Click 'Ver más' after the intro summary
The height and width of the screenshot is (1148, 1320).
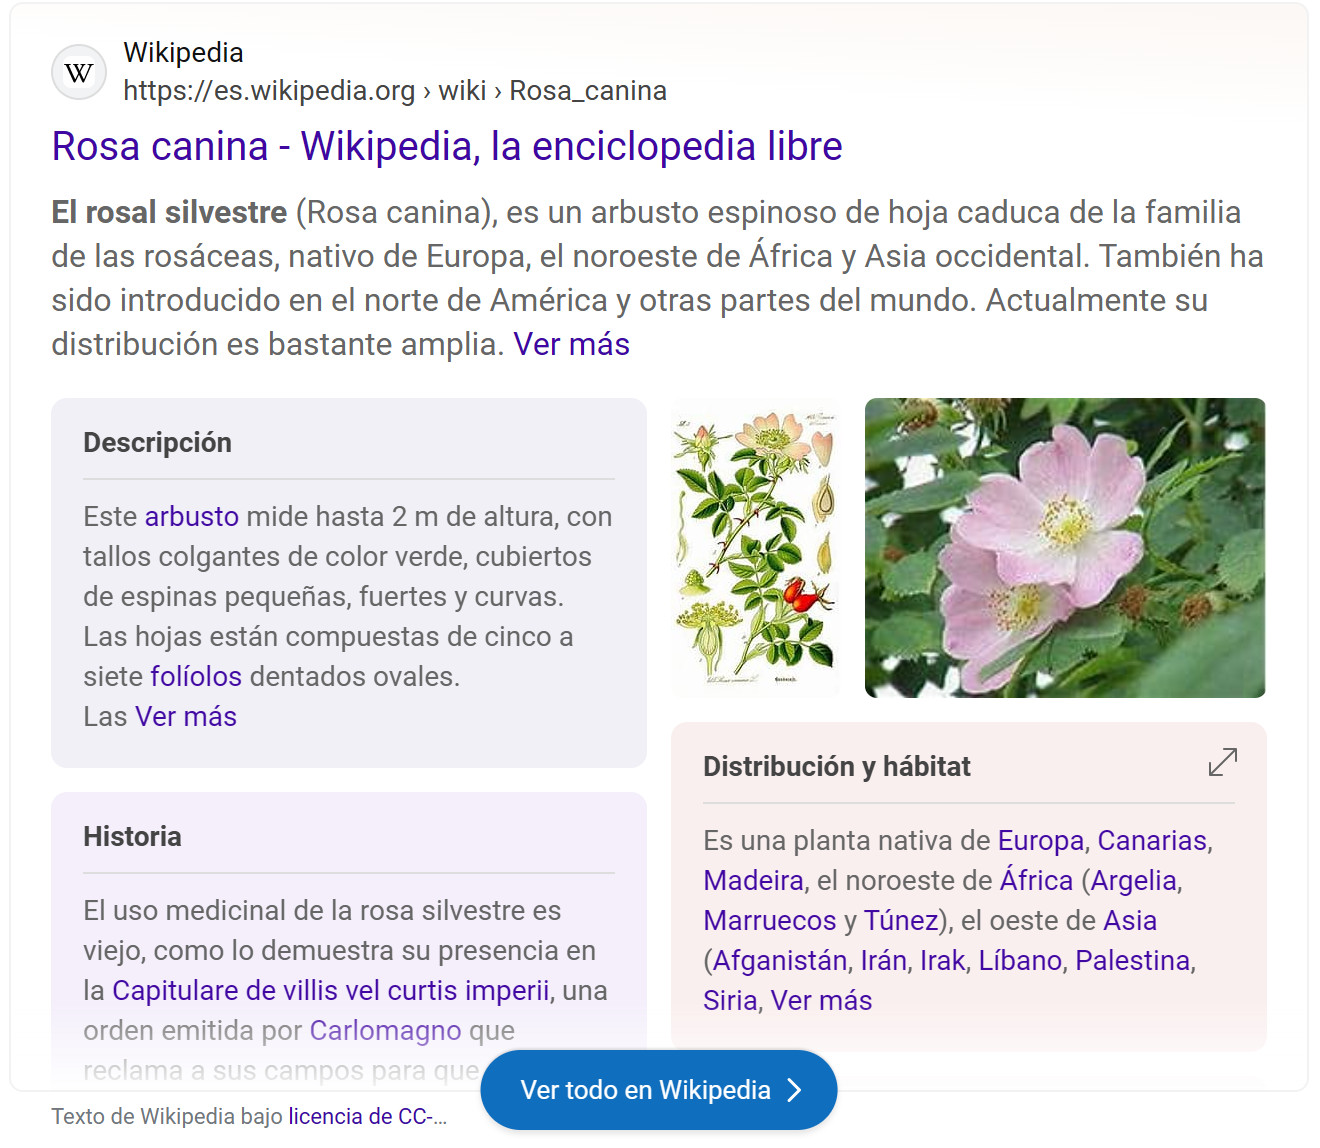tap(572, 344)
